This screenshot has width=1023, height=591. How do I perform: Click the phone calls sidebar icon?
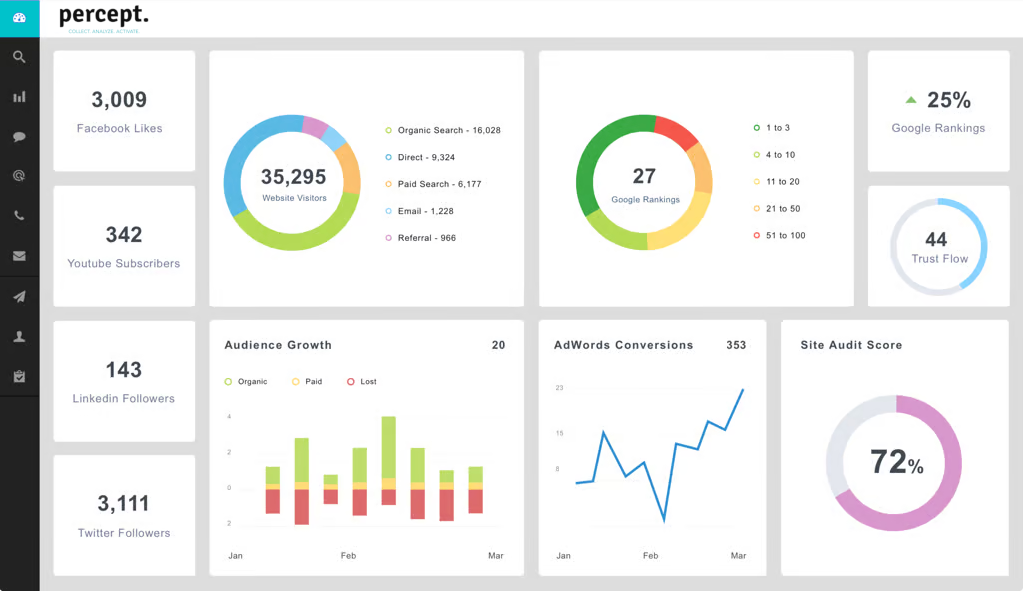pos(19,215)
